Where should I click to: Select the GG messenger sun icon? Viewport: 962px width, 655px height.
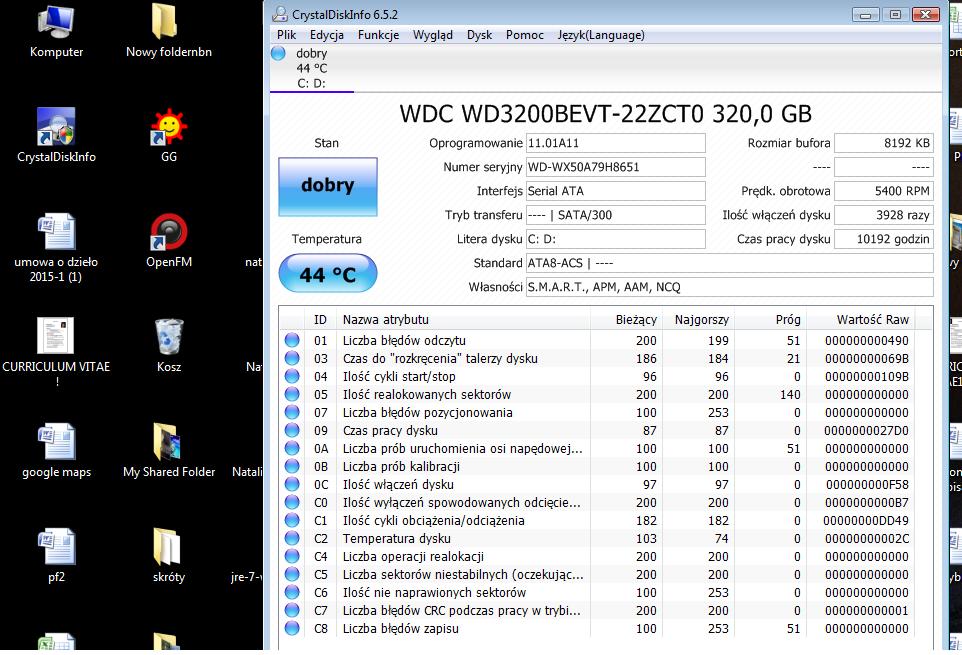pyautogui.click(x=169, y=127)
